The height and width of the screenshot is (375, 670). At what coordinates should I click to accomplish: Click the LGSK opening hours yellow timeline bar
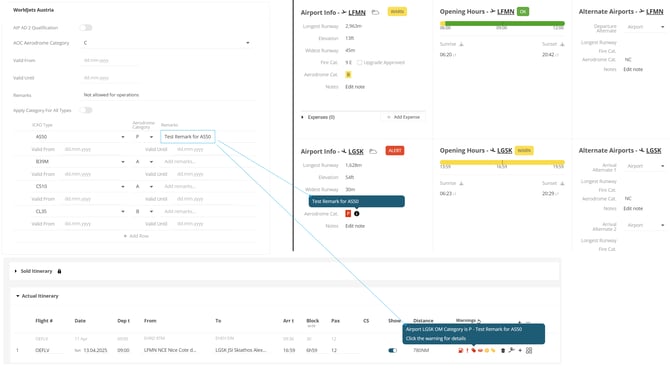(502, 162)
